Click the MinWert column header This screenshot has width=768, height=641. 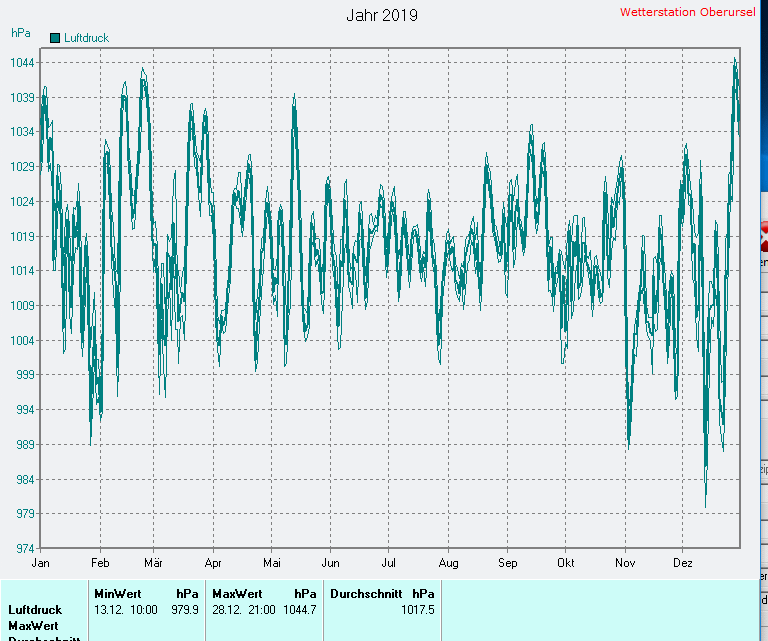[x=118, y=594]
